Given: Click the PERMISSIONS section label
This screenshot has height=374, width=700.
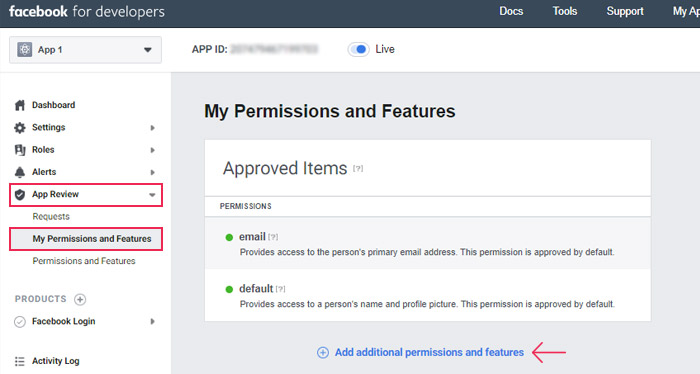Looking at the screenshot, I should point(246,207).
